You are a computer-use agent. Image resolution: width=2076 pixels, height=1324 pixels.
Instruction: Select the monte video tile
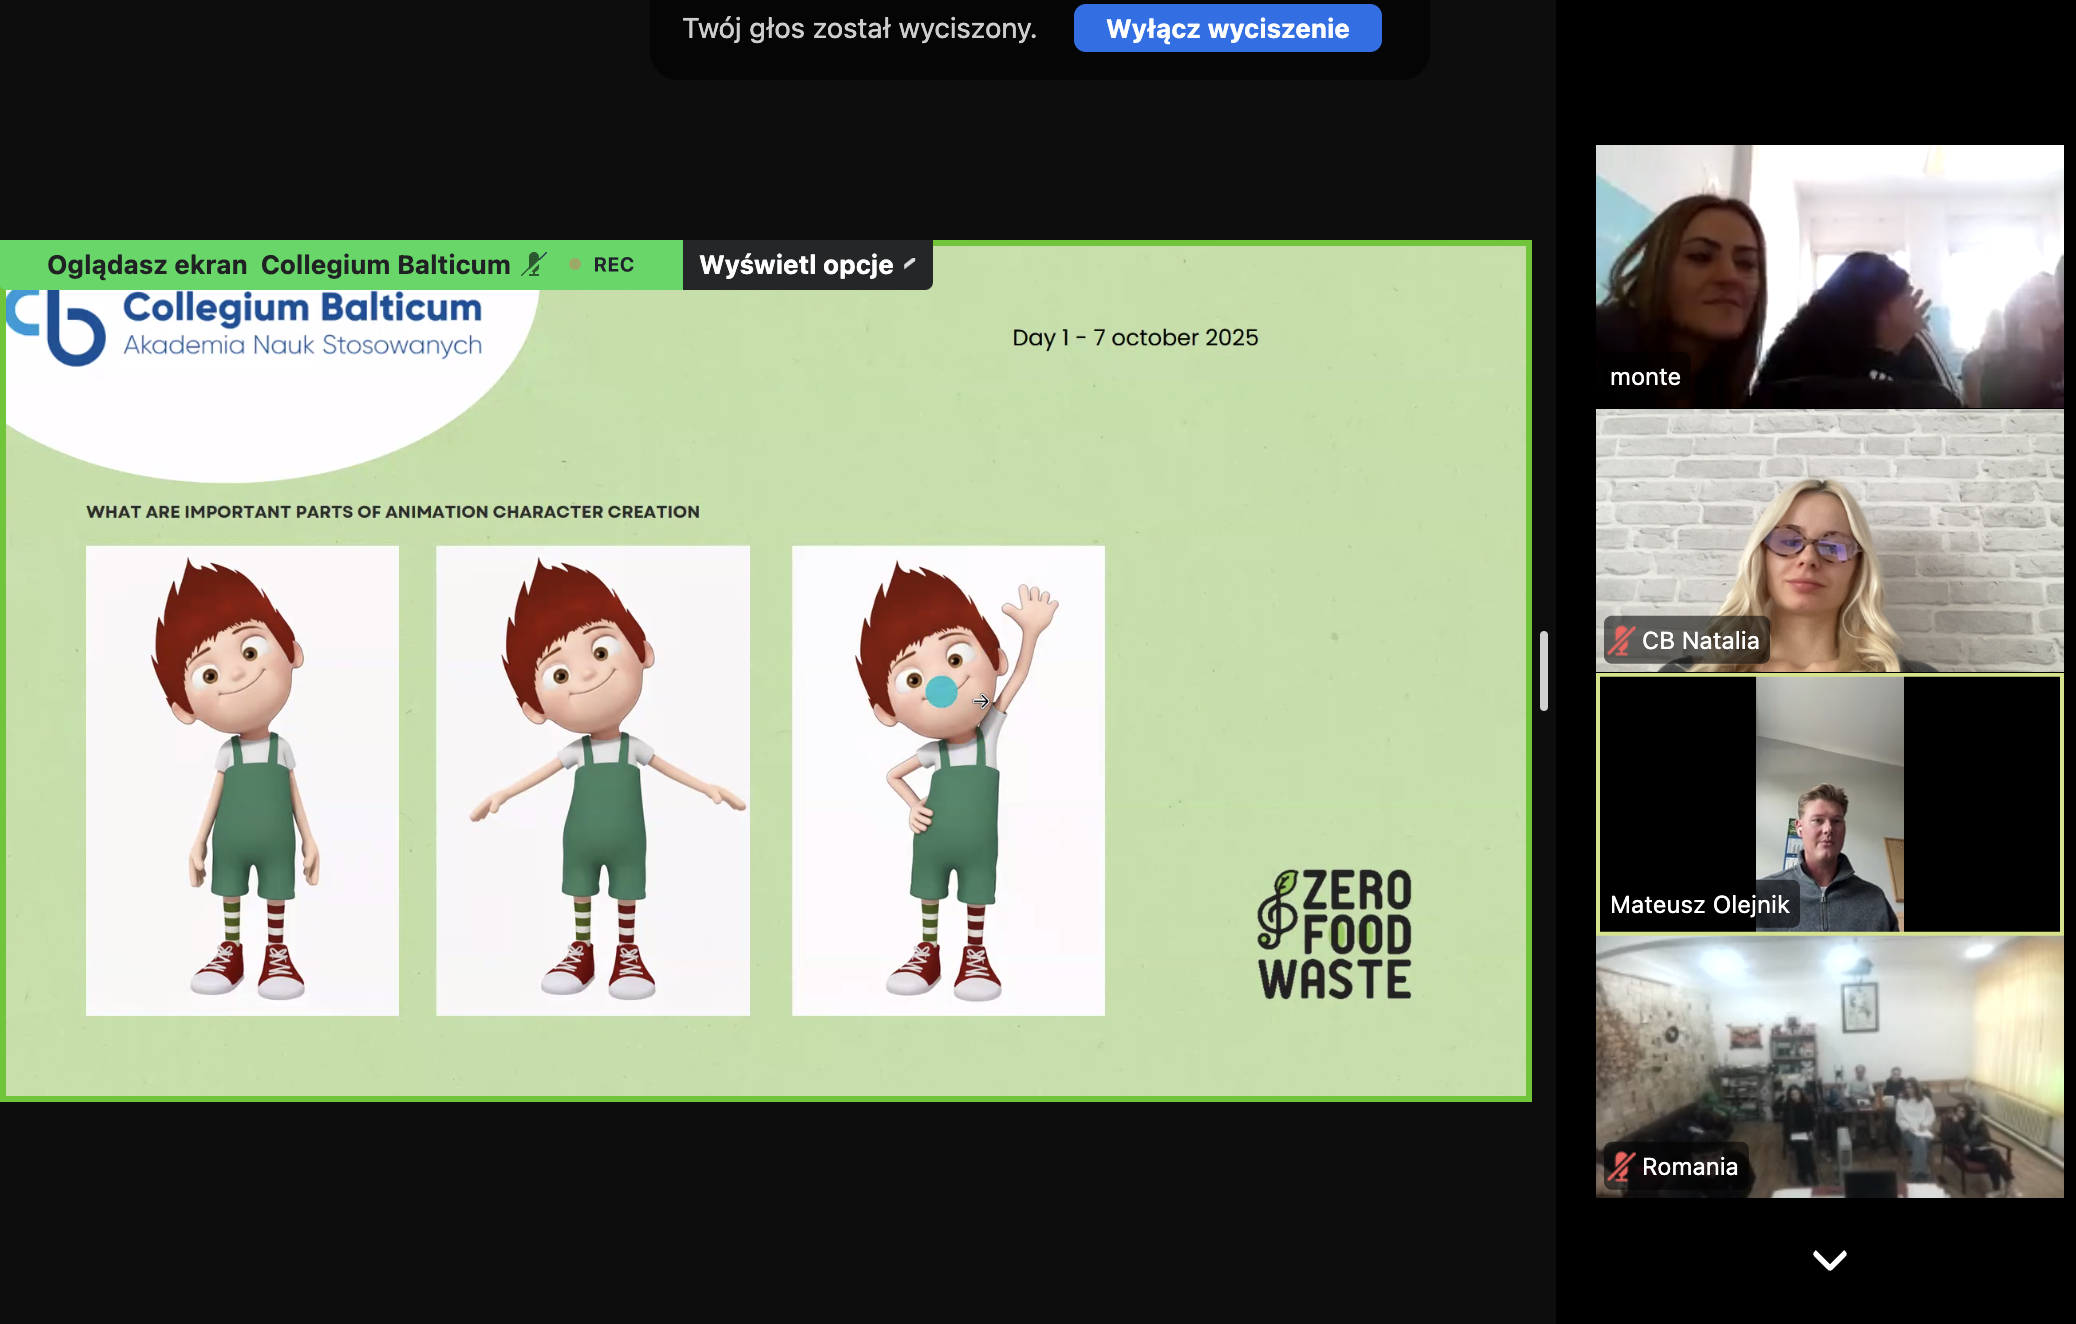click(1829, 276)
